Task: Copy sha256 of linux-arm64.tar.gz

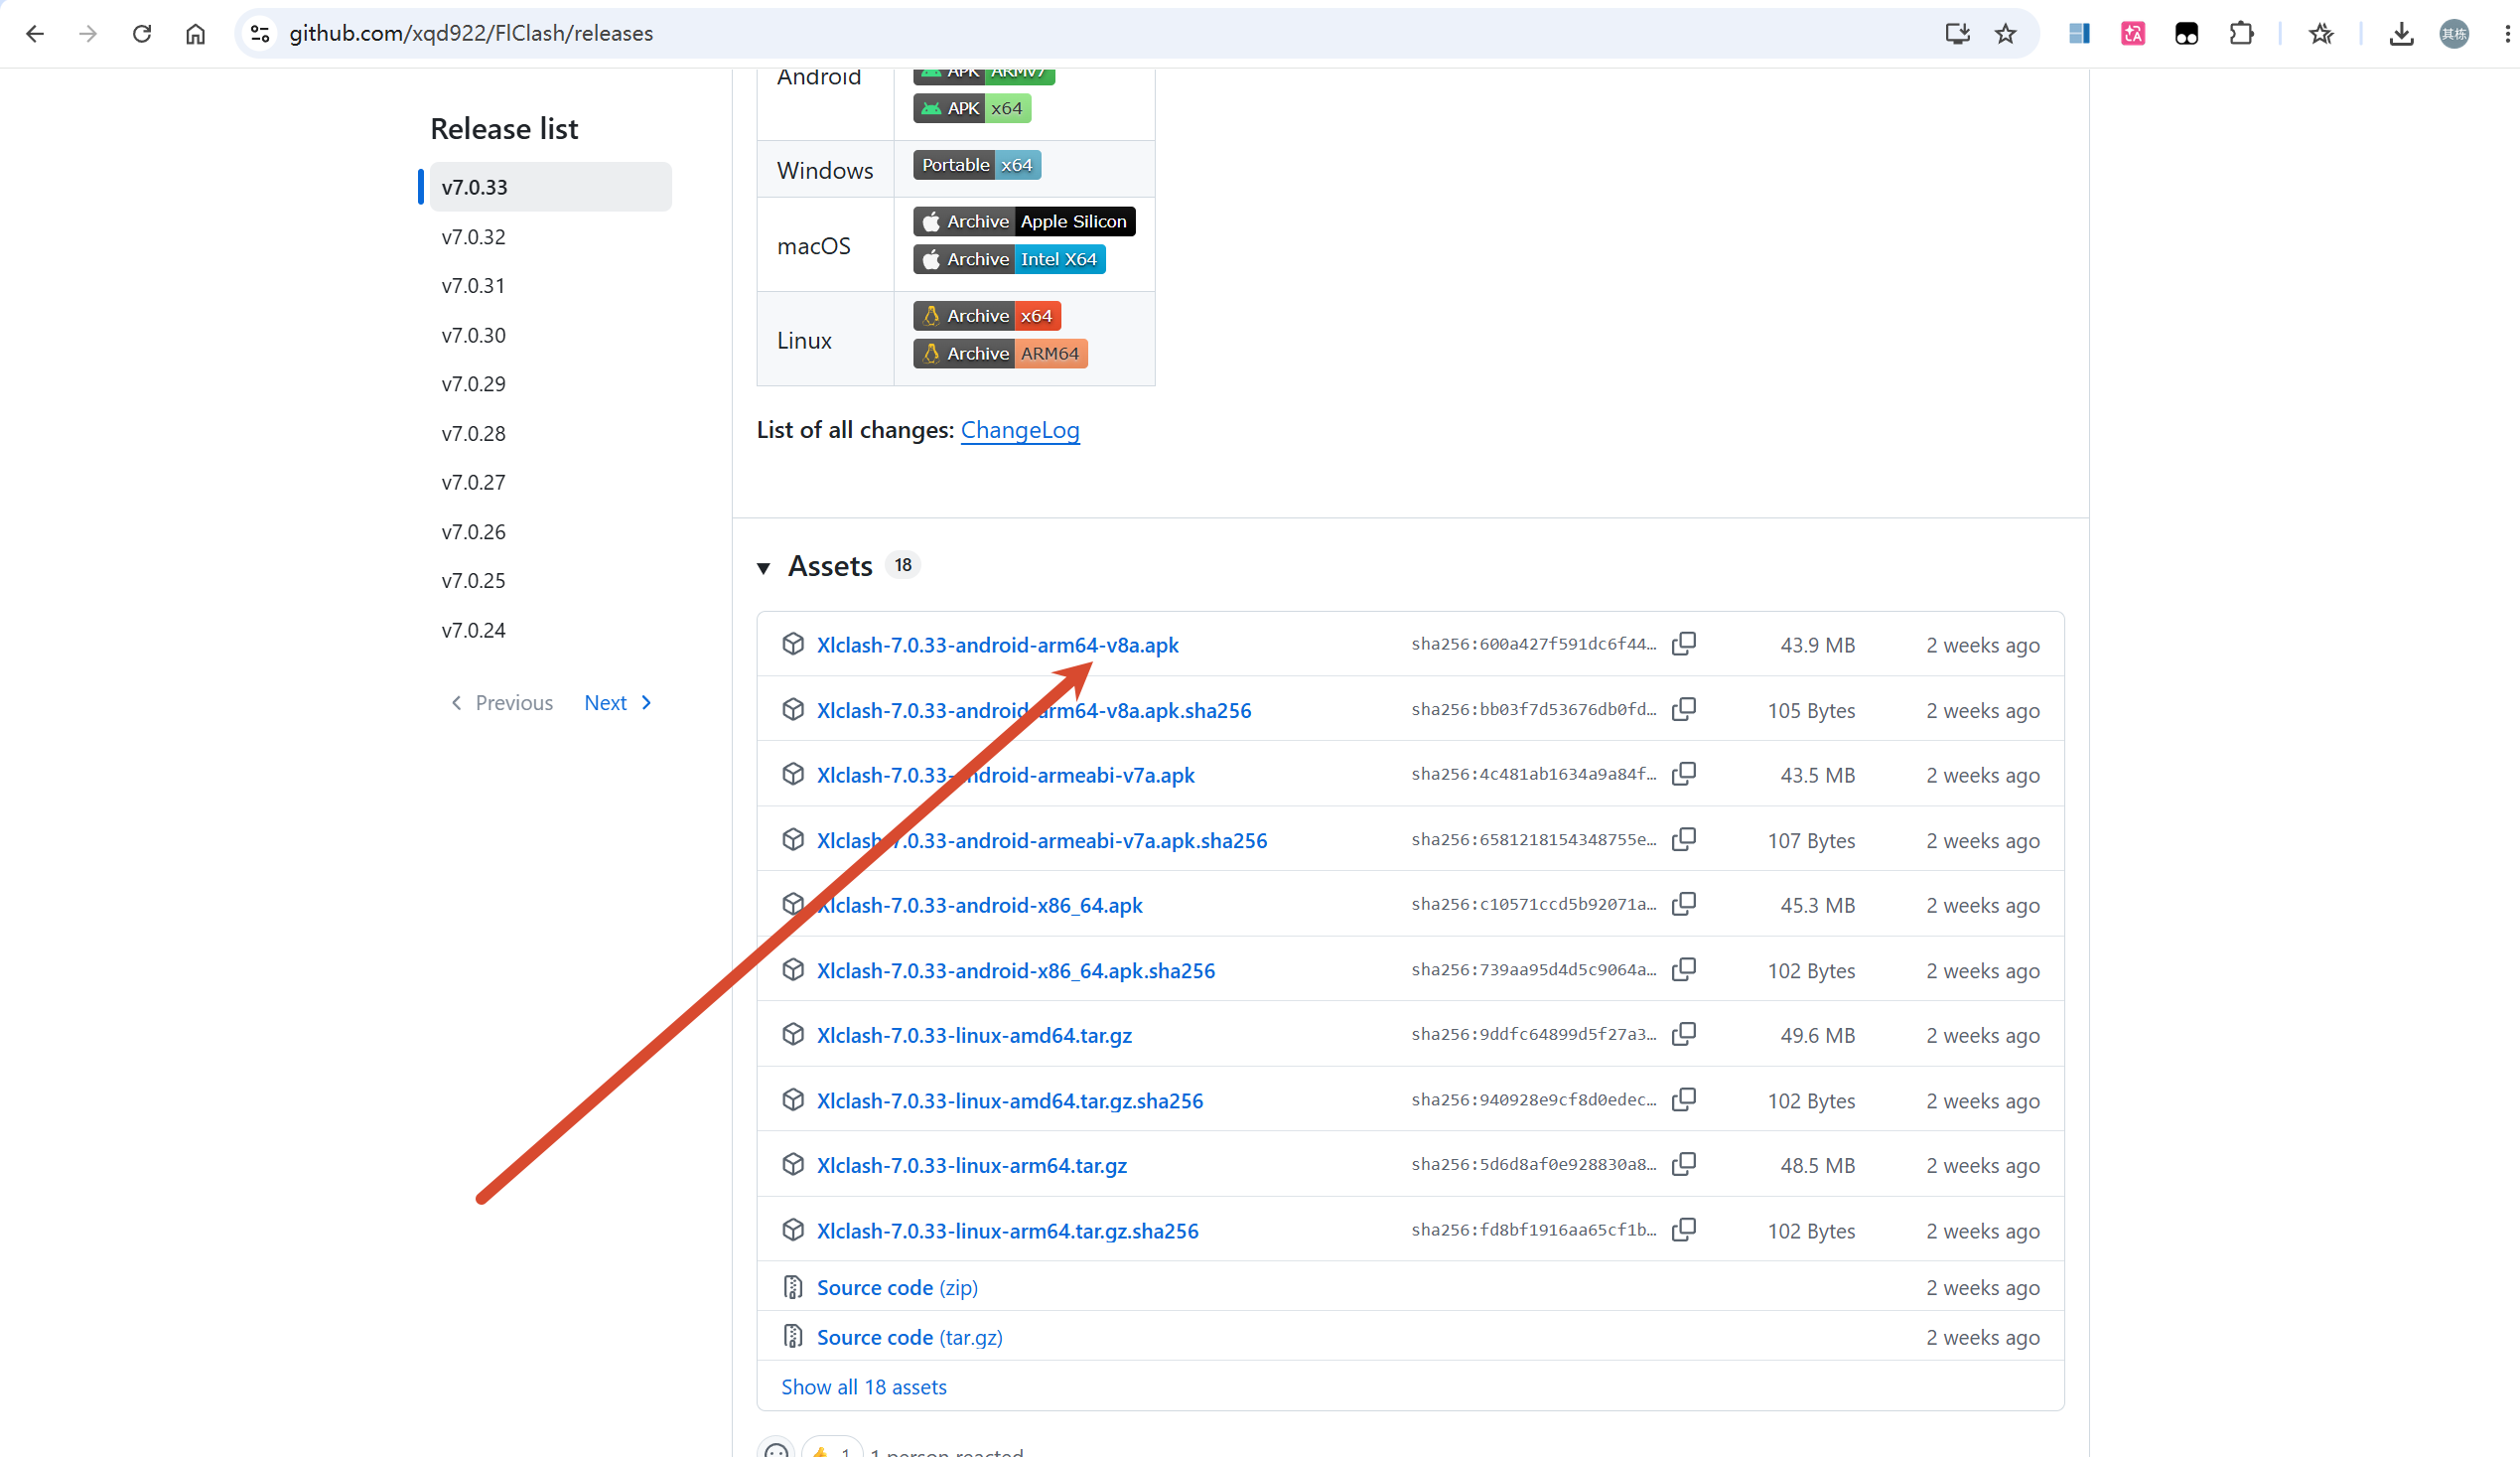Action: [x=1684, y=1164]
